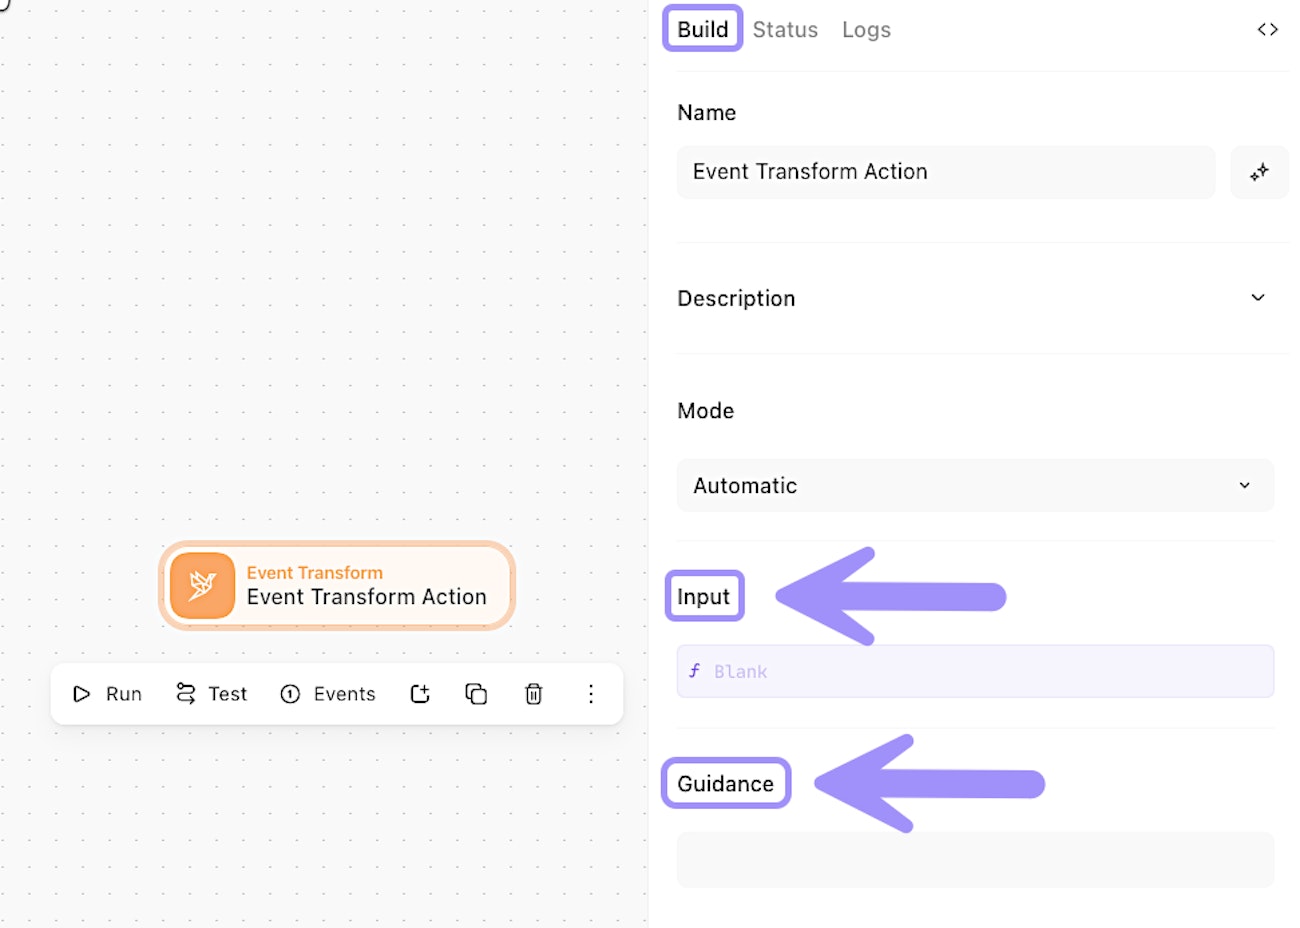Image resolution: width=1300 pixels, height=928 pixels.
Task: Click the Name text field
Action: pyautogui.click(x=945, y=172)
